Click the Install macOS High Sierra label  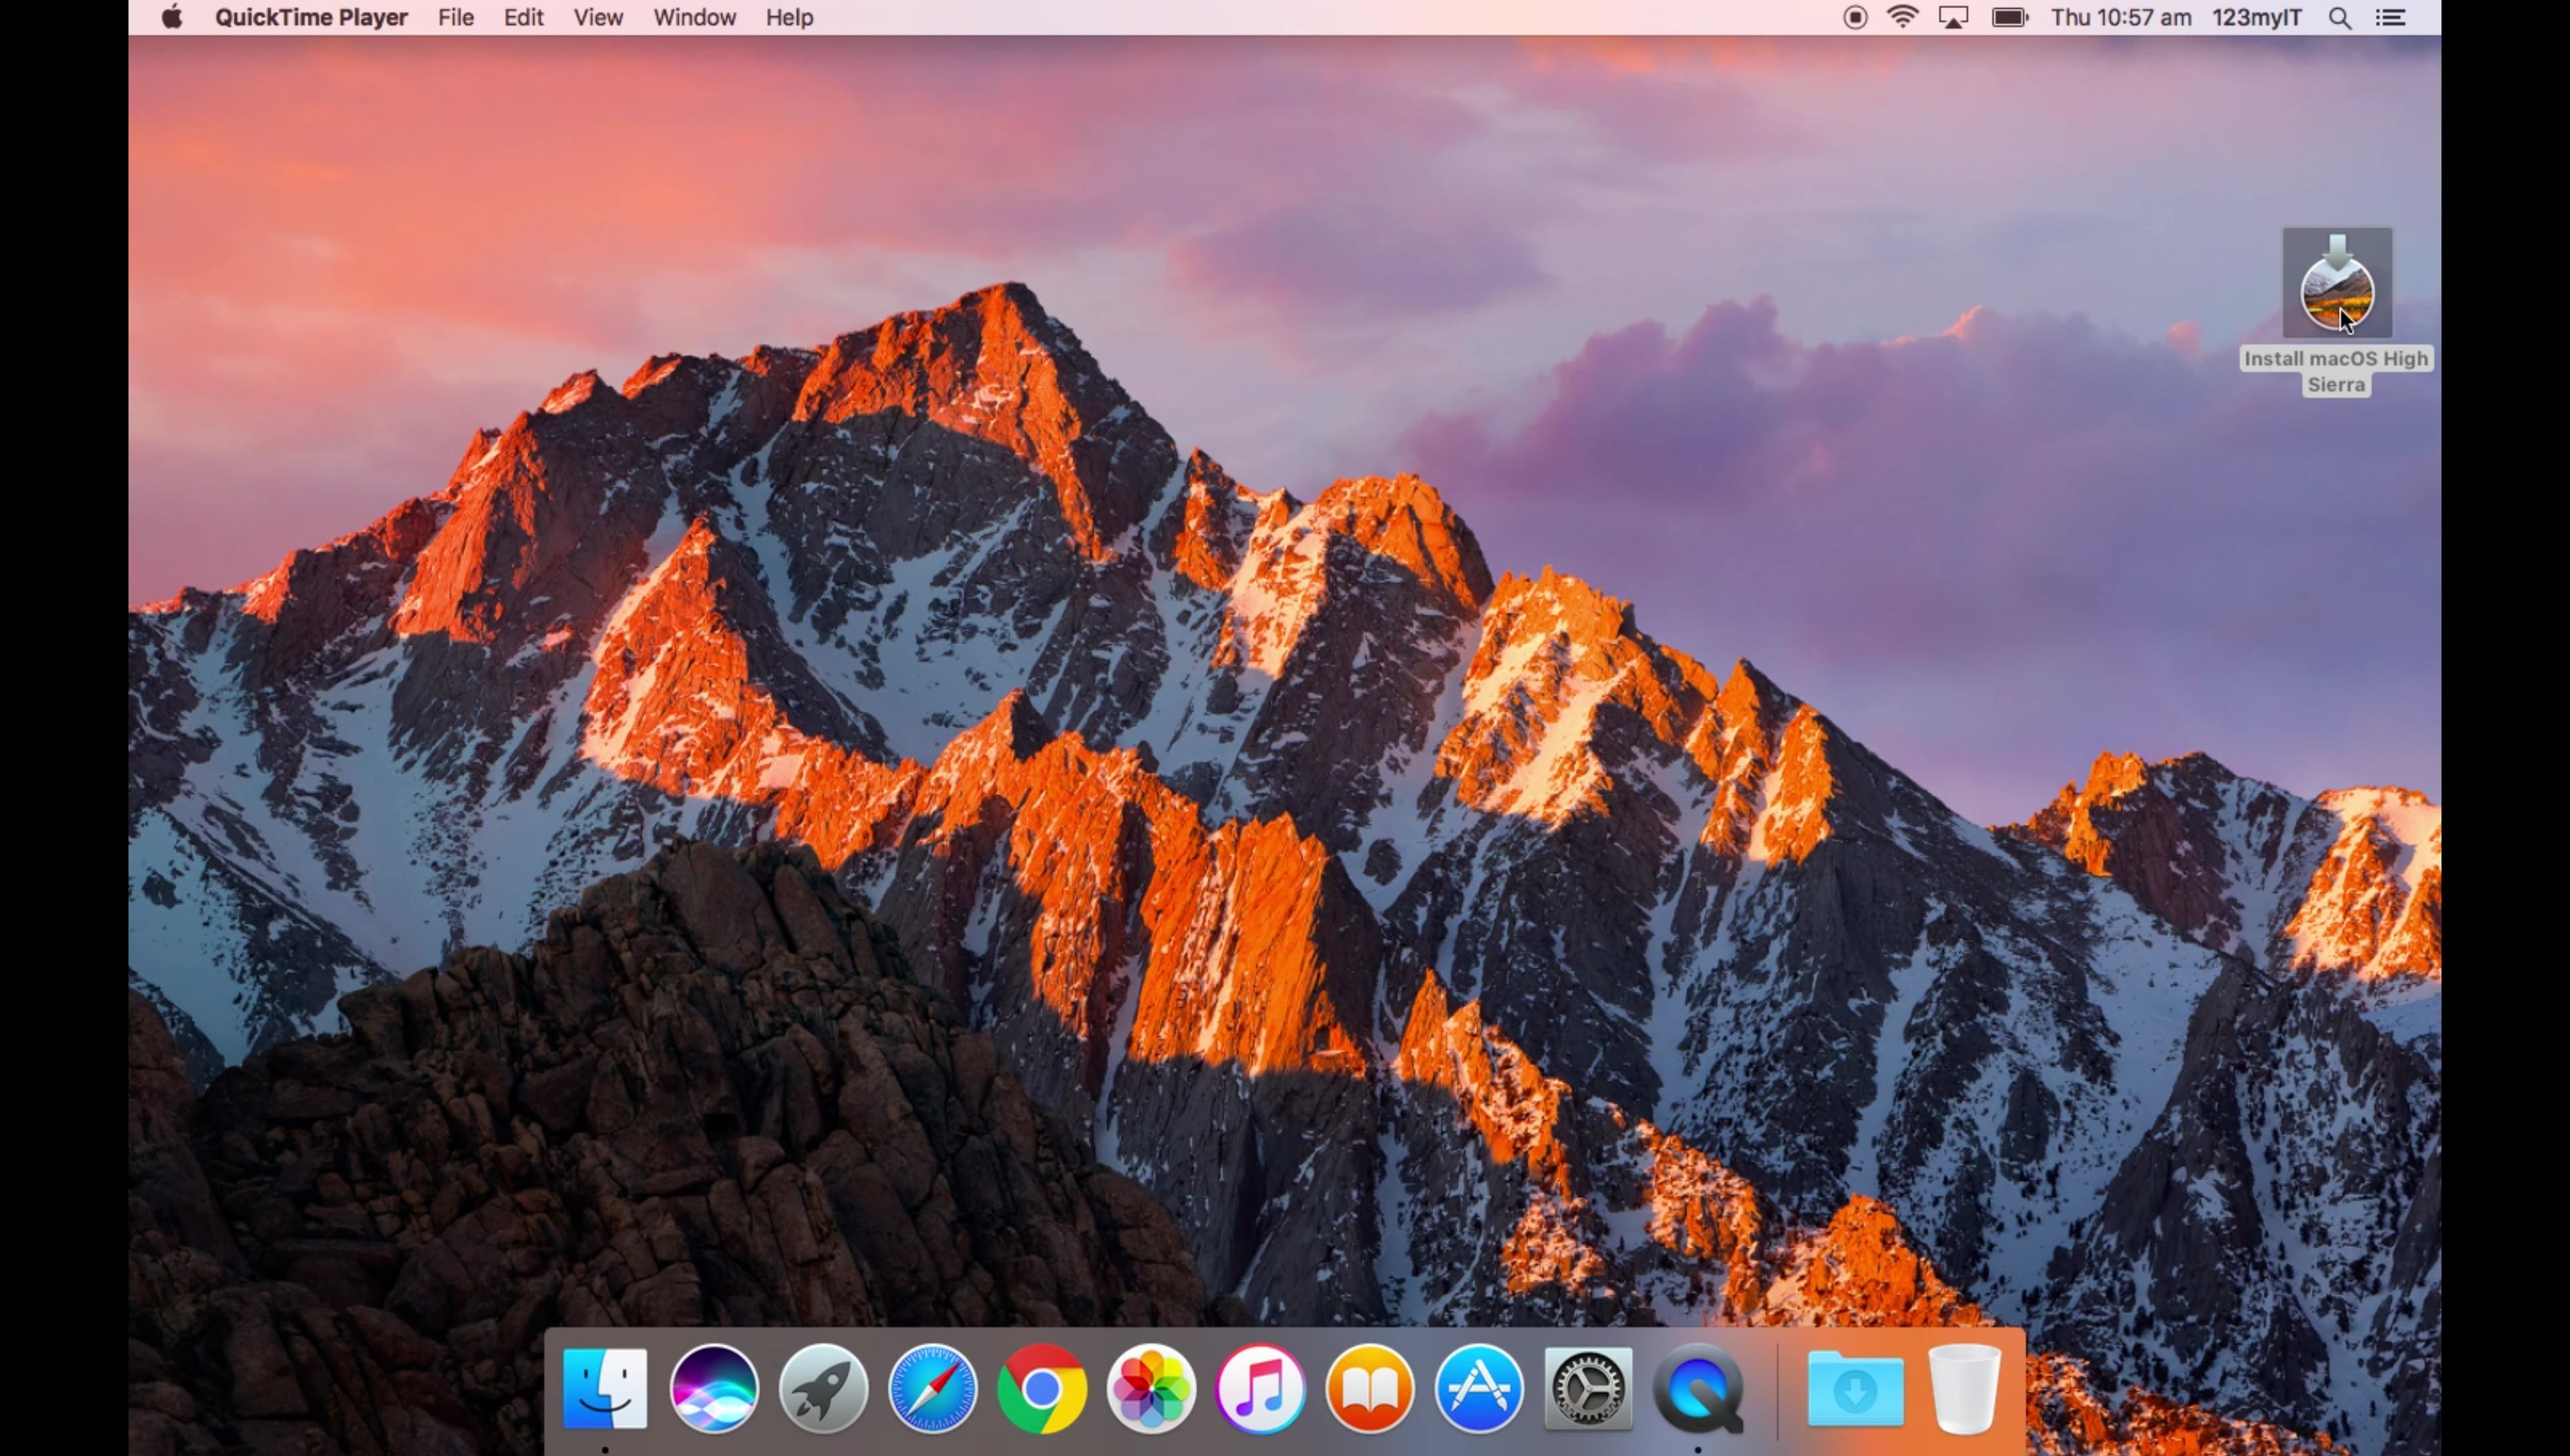click(x=2336, y=371)
